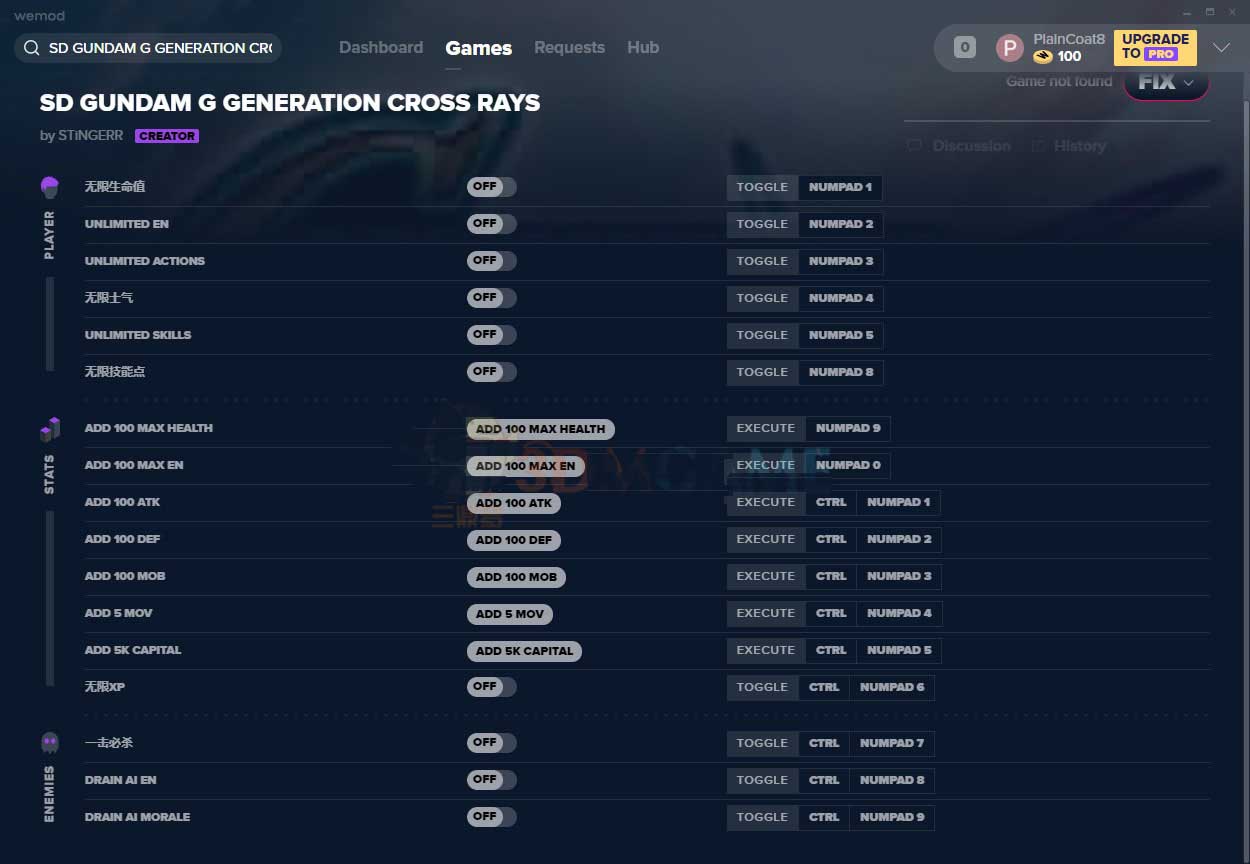Screen dimensions: 1250x864
Task: Toggle 无限XP switch
Action: [491, 687]
